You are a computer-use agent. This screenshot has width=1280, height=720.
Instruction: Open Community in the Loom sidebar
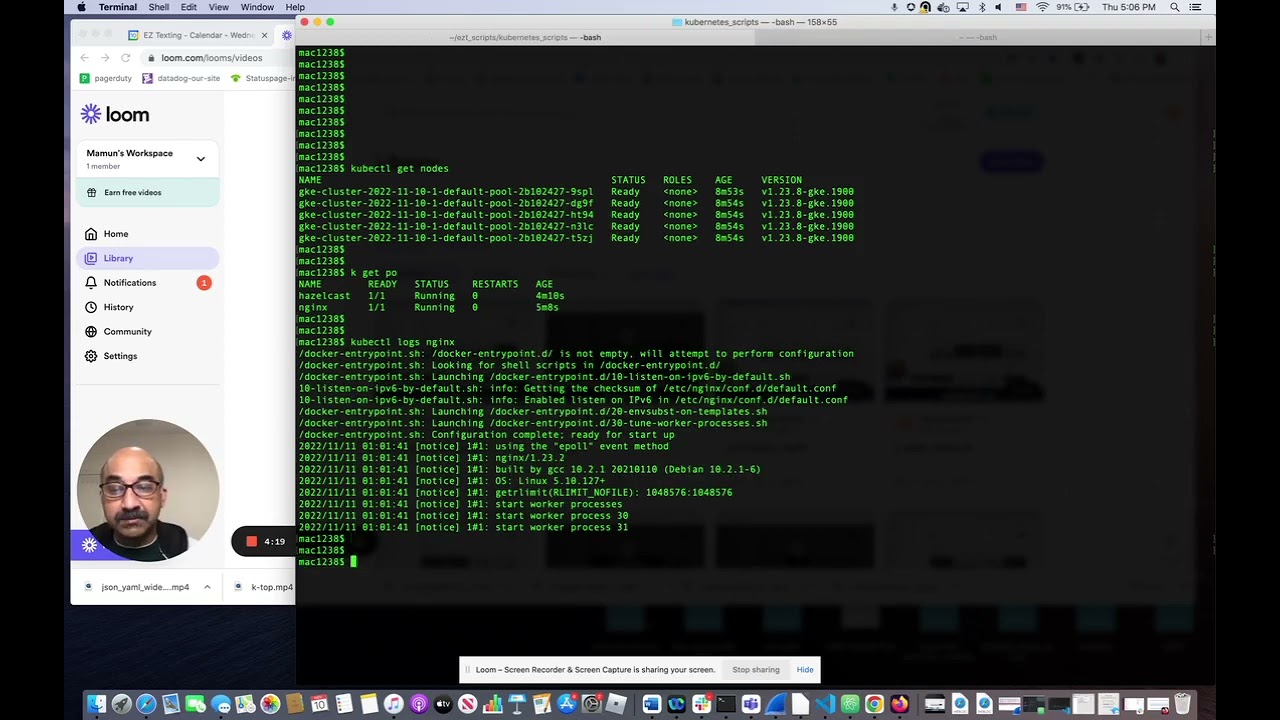[x=147, y=331]
